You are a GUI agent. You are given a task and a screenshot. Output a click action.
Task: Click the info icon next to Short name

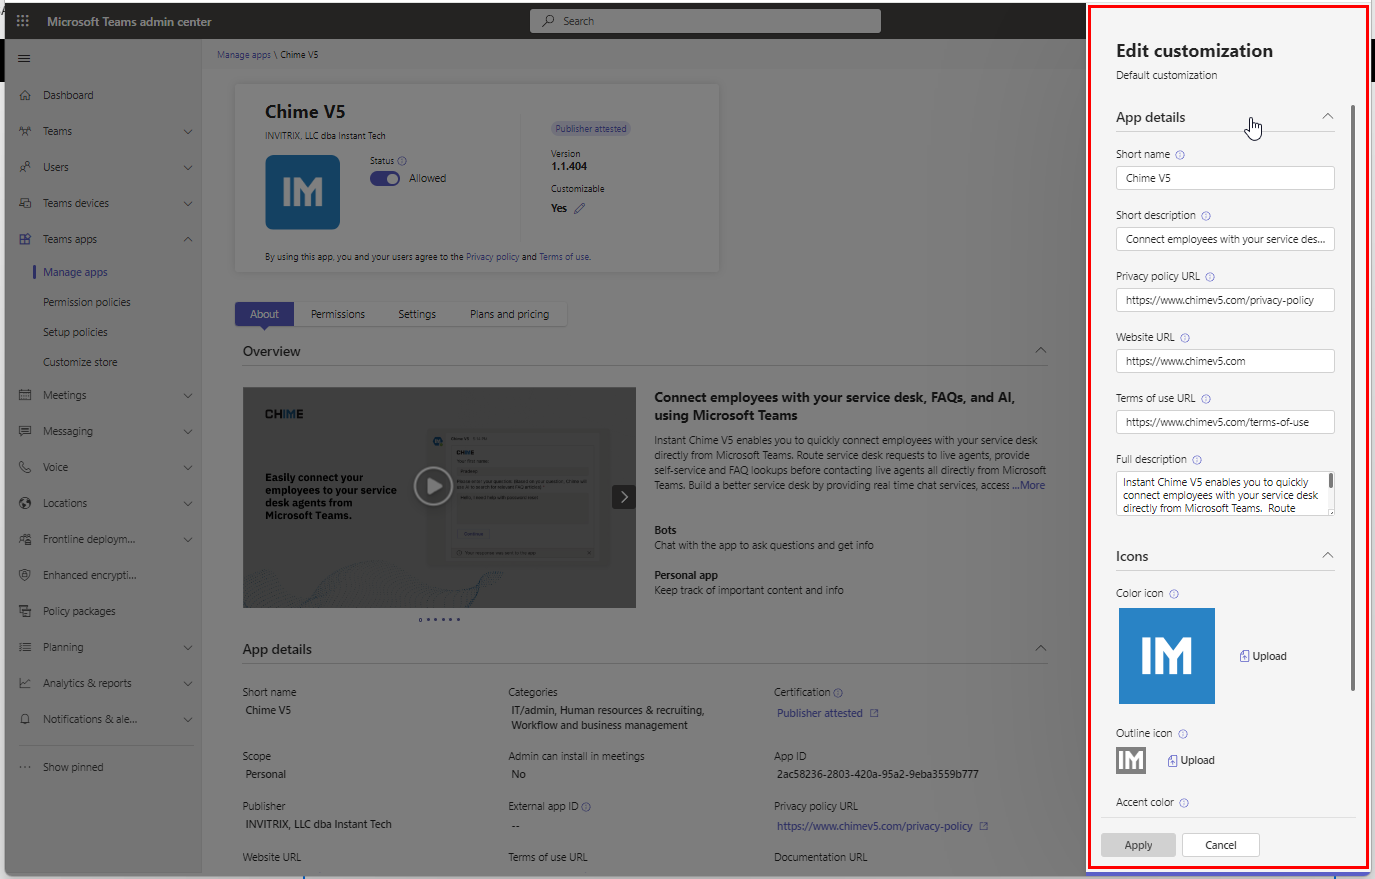(x=1180, y=155)
